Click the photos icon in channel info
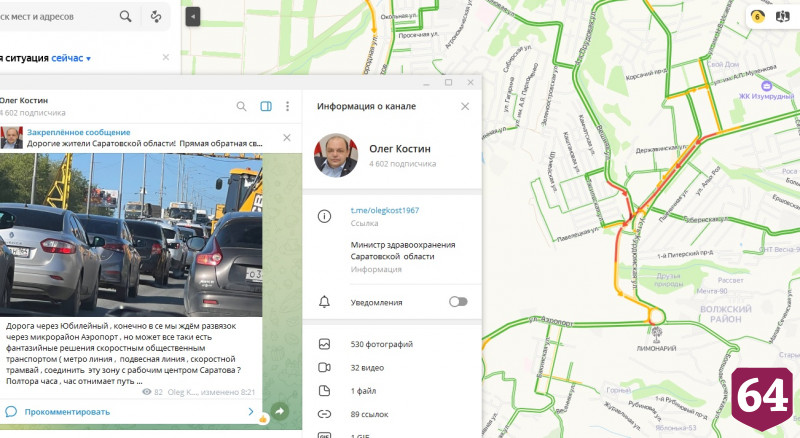Screen dimensions: 800x438 pos(324,344)
